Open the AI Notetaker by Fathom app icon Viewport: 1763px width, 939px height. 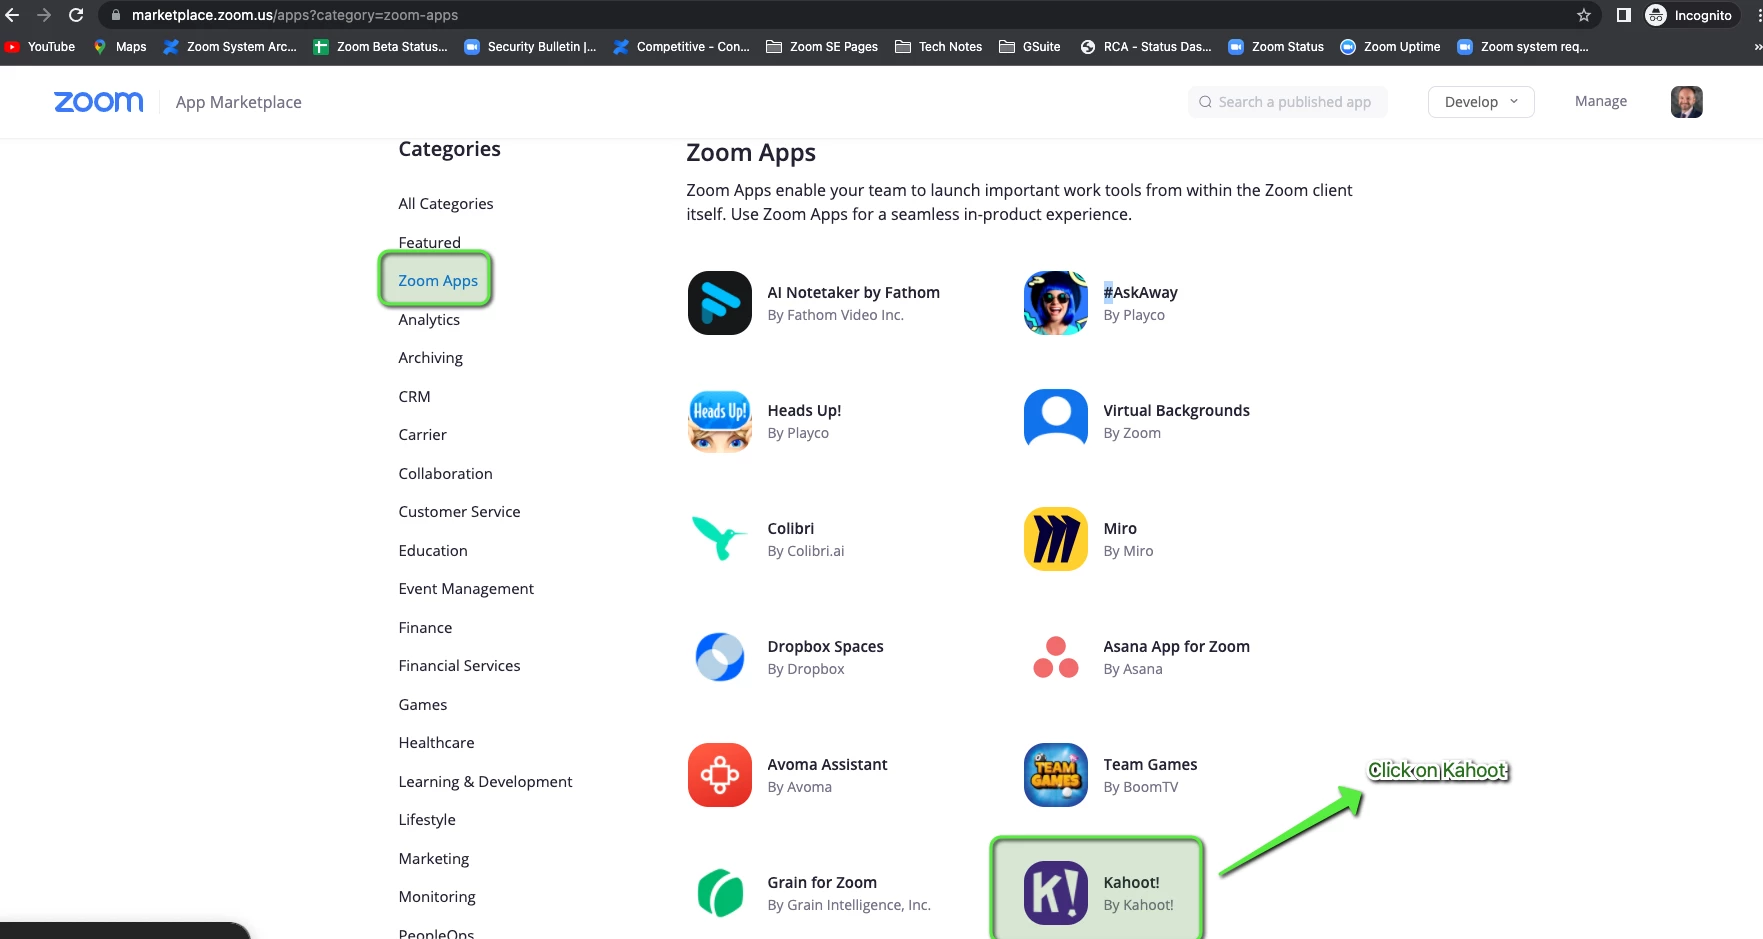click(x=719, y=303)
